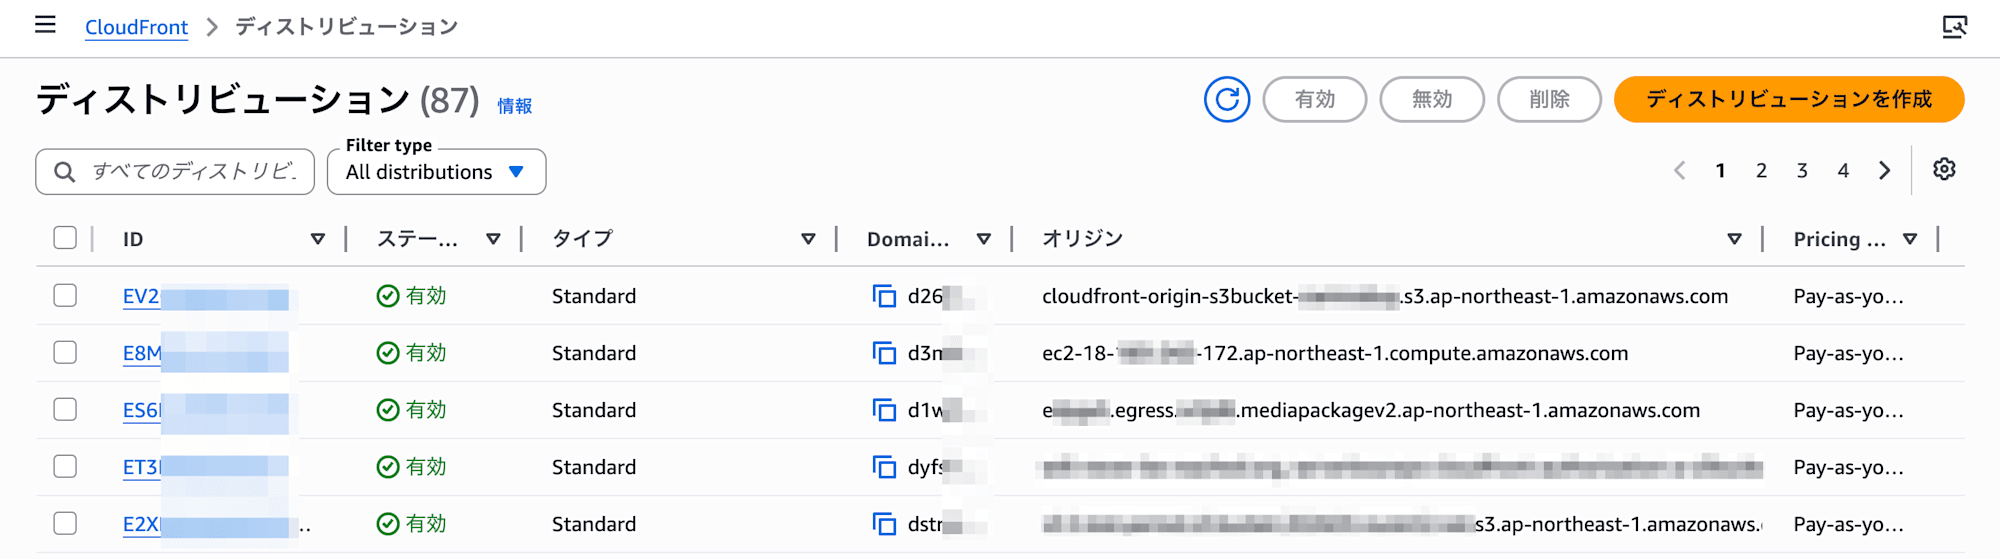Click the 有効 status icon in ES6 row

click(x=388, y=410)
